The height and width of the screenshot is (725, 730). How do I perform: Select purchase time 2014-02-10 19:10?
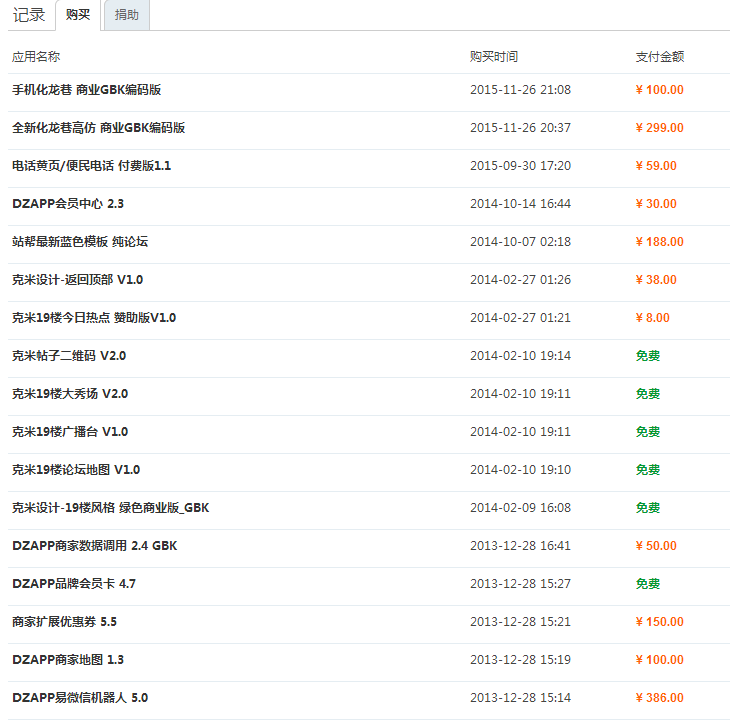click(x=520, y=470)
